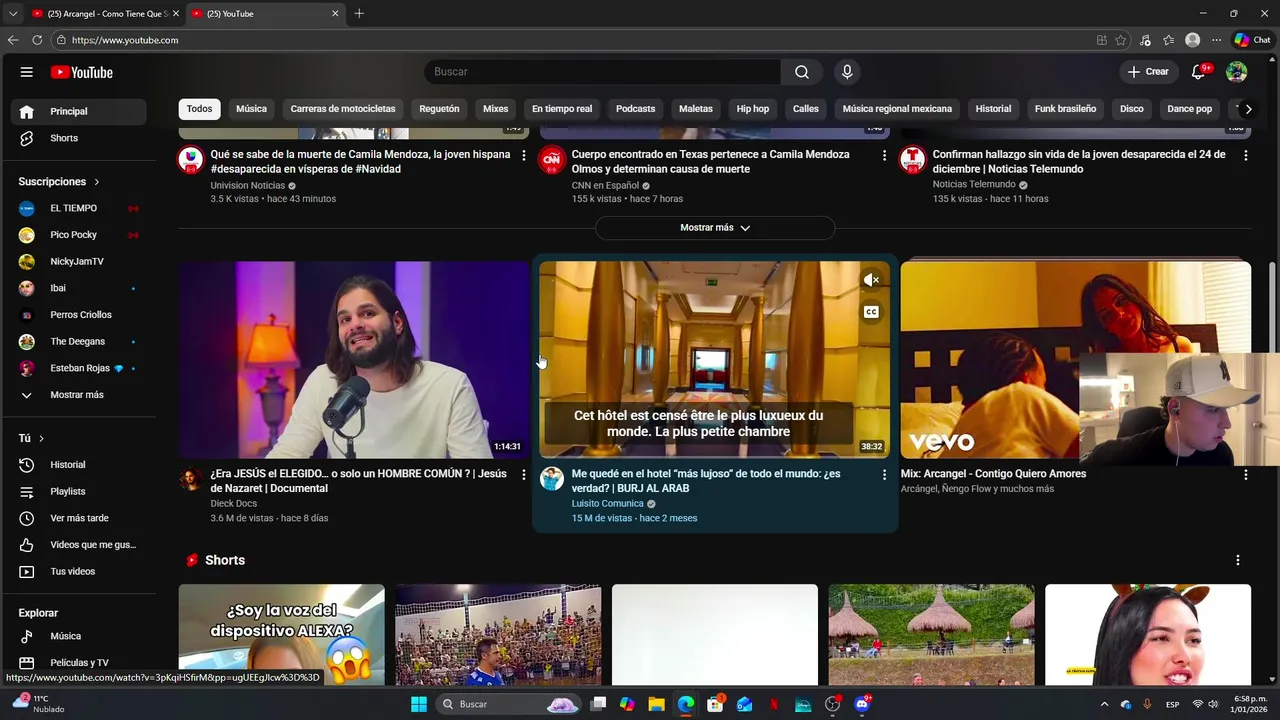Open Películas y TV under Explorar
1280x720 pixels.
pyautogui.click(x=78, y=663)
